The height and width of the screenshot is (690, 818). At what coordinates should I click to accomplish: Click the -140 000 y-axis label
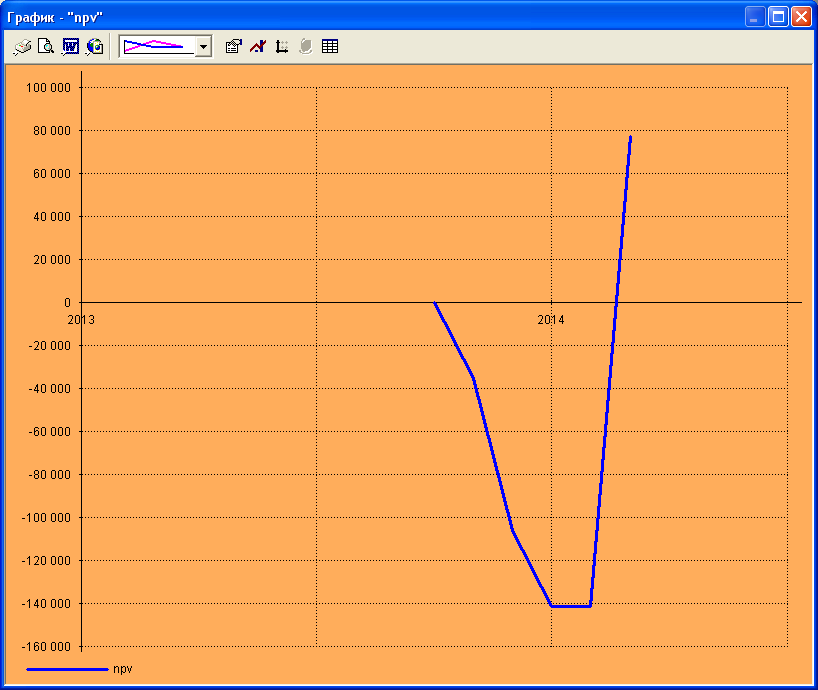[x=46, y=603]
